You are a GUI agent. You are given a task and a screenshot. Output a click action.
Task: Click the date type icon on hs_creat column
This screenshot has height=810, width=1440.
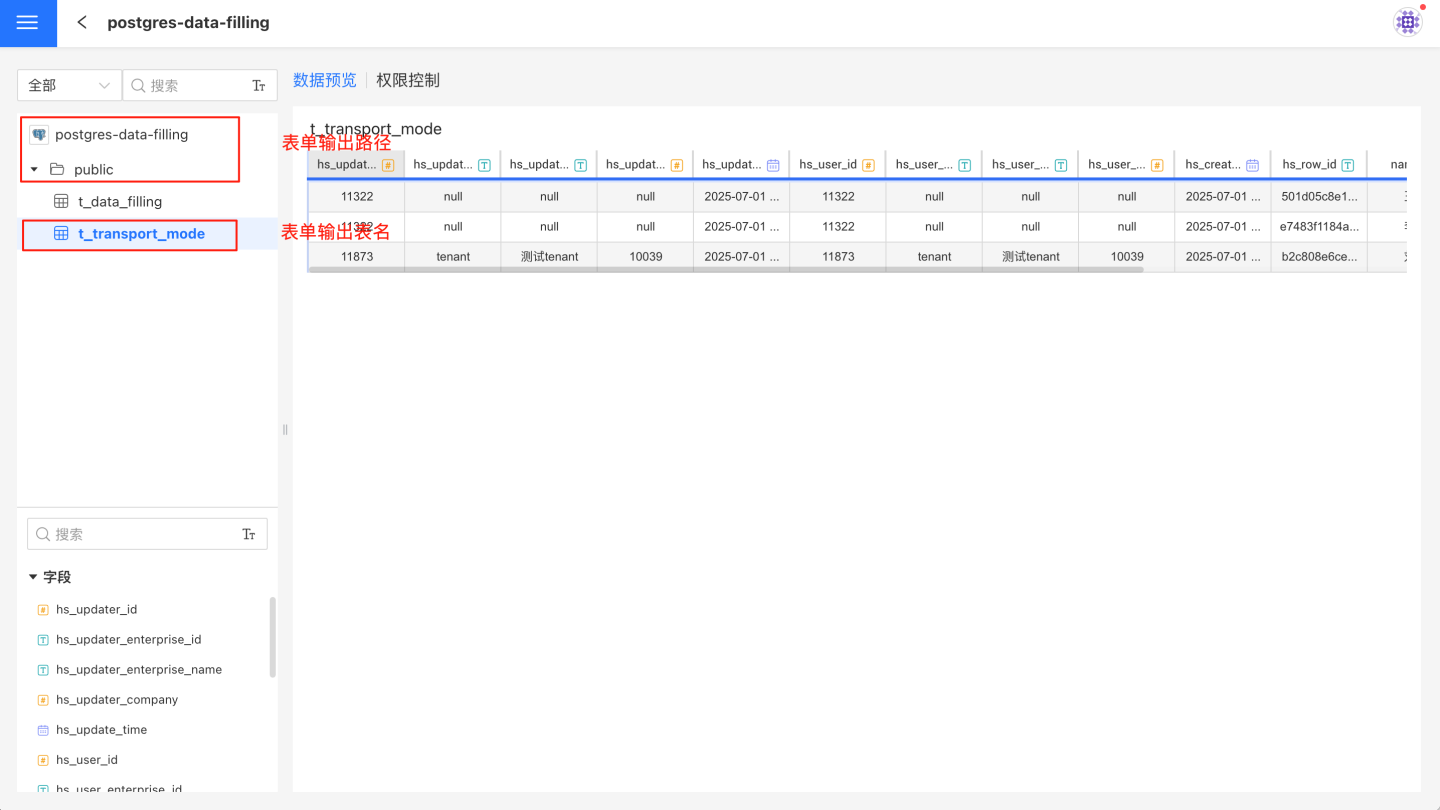click(1252, 165)
